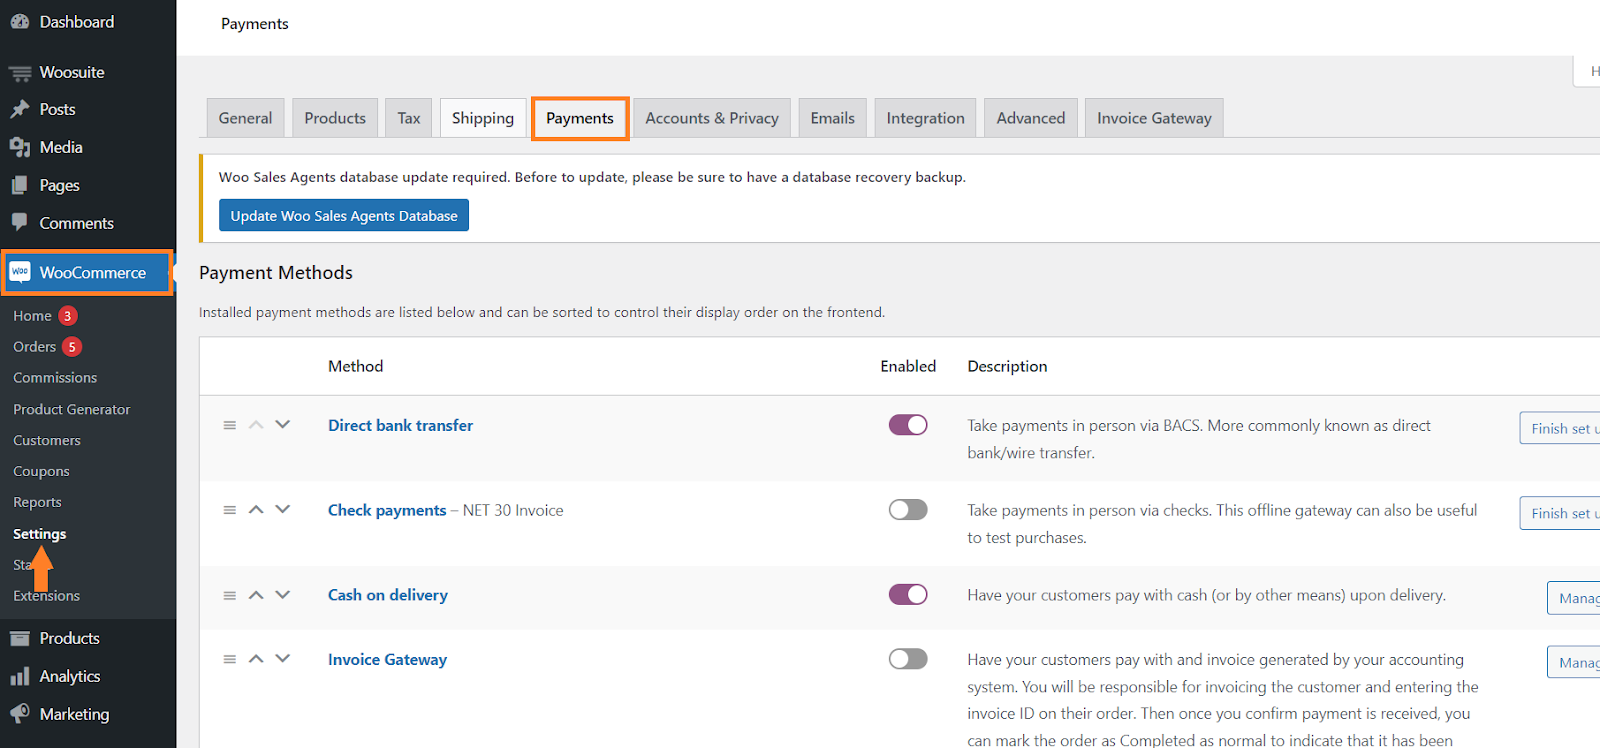Click the Marketing megaphone icon

20,713
